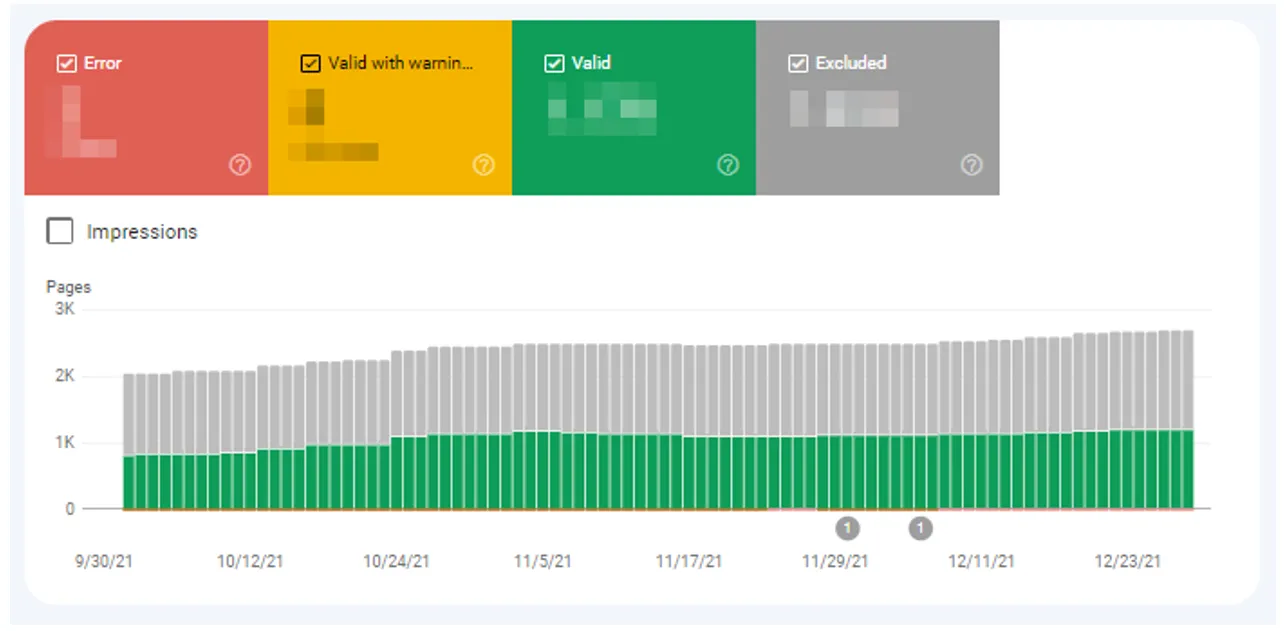Disable the Error status filter checkbox

66,63
